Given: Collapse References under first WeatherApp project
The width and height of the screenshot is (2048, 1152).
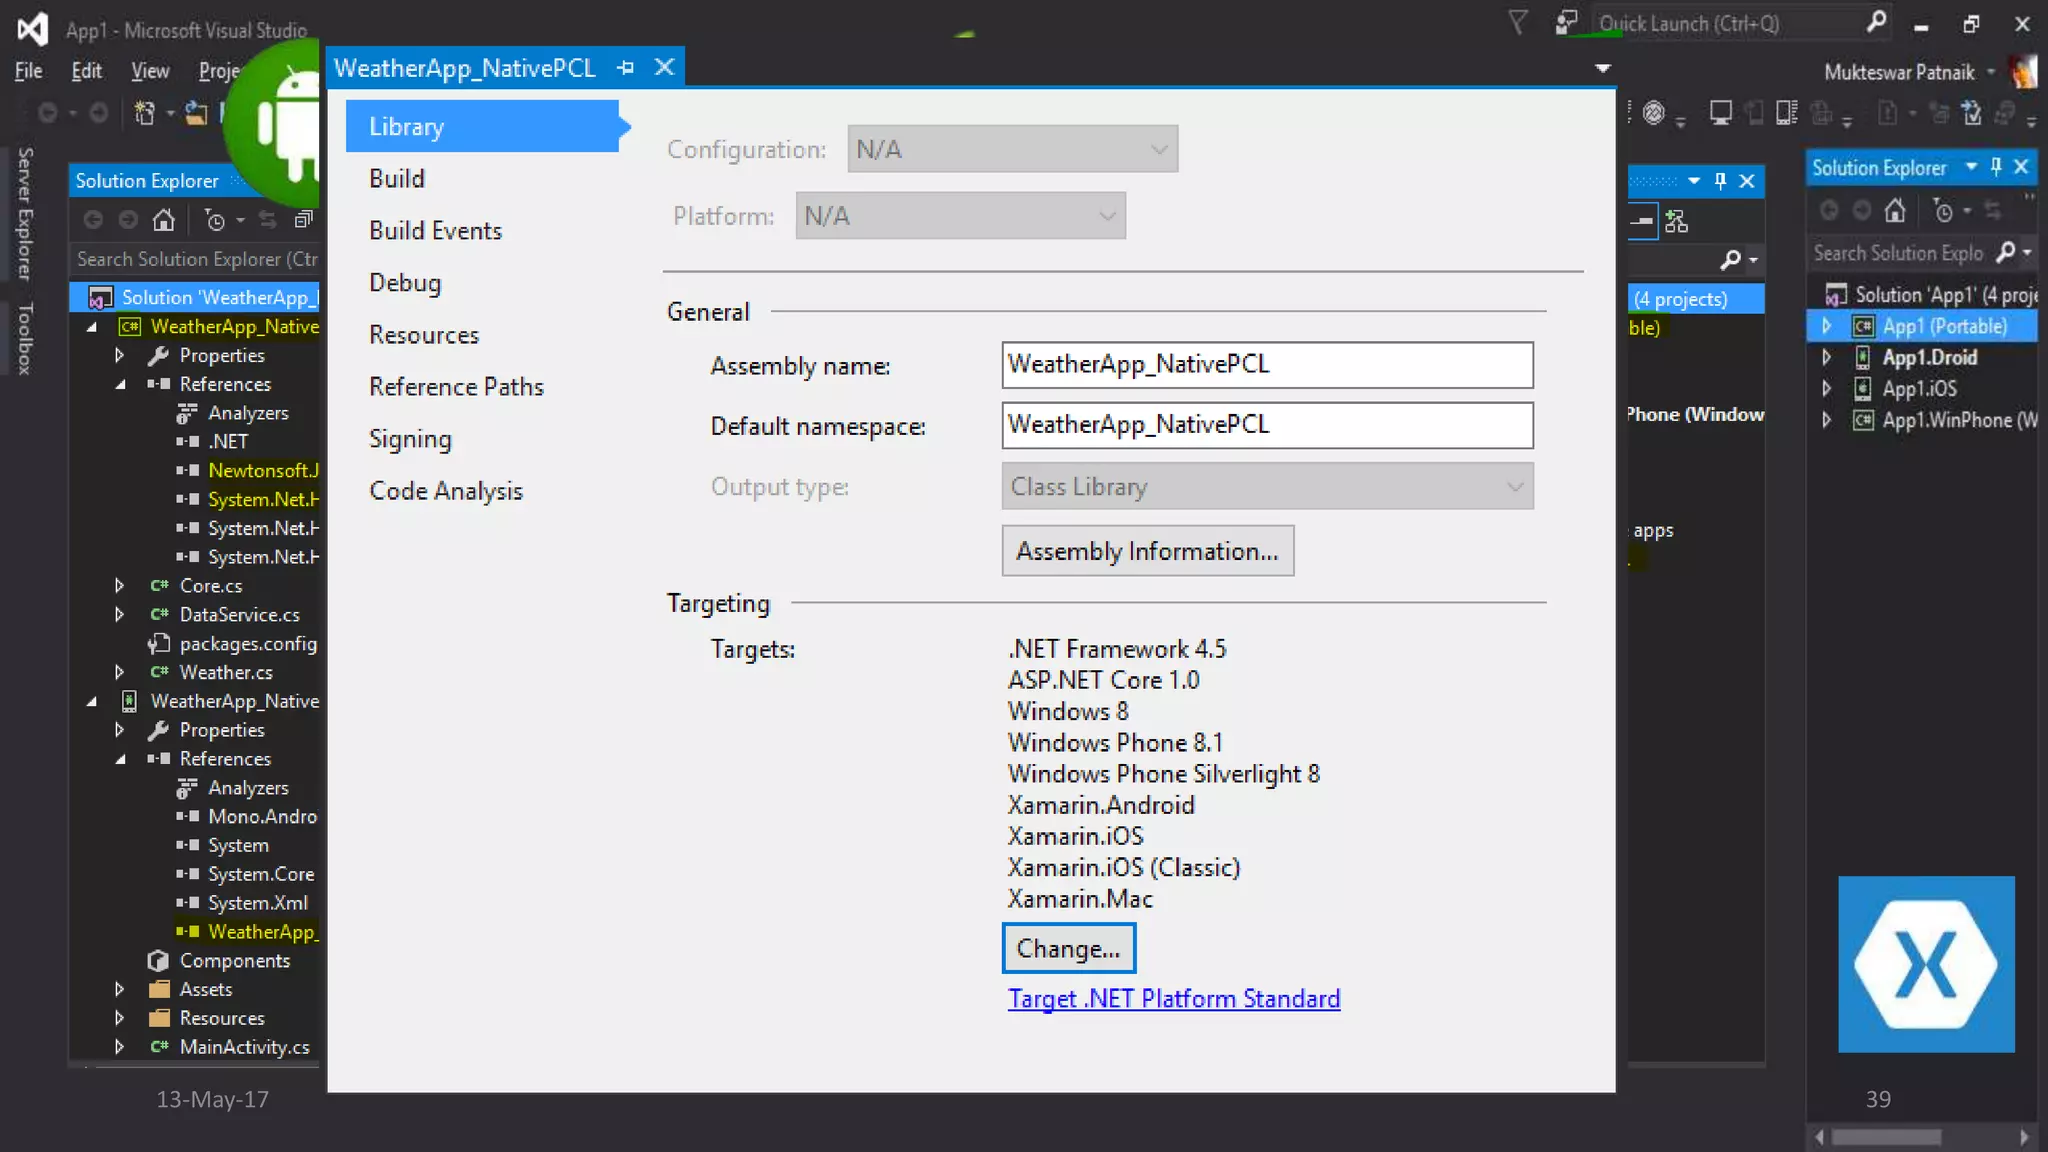Looking at the screenshot, I should click(x=120, y=384).
